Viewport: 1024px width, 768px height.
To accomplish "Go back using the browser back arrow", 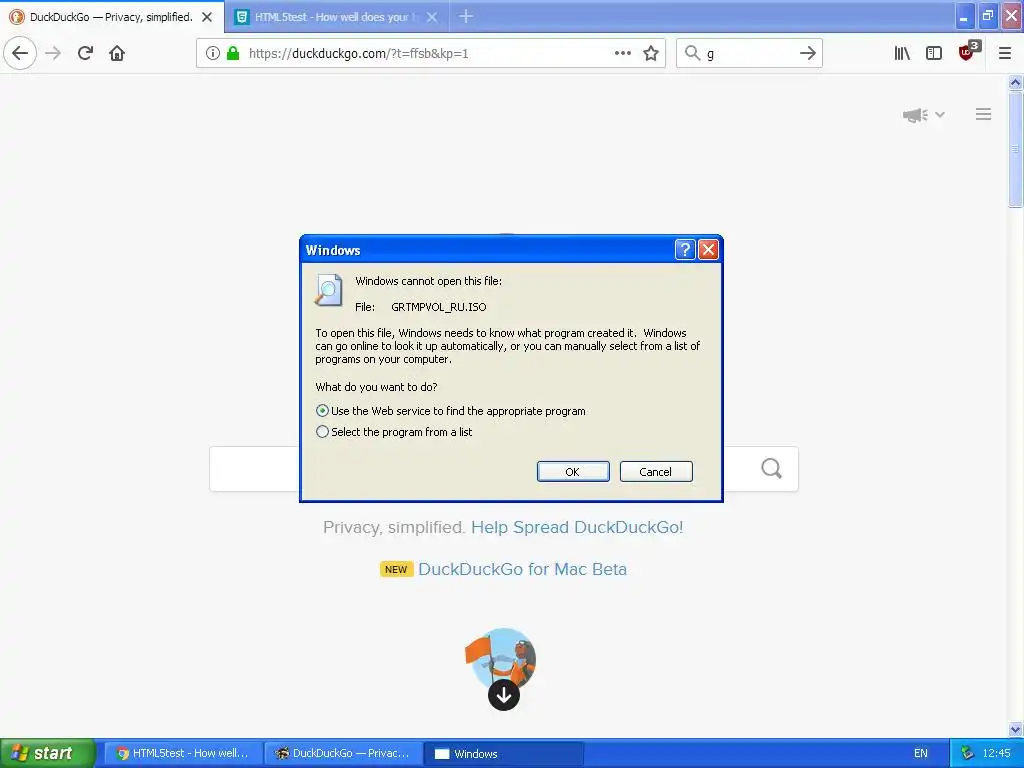I will 20,53.
